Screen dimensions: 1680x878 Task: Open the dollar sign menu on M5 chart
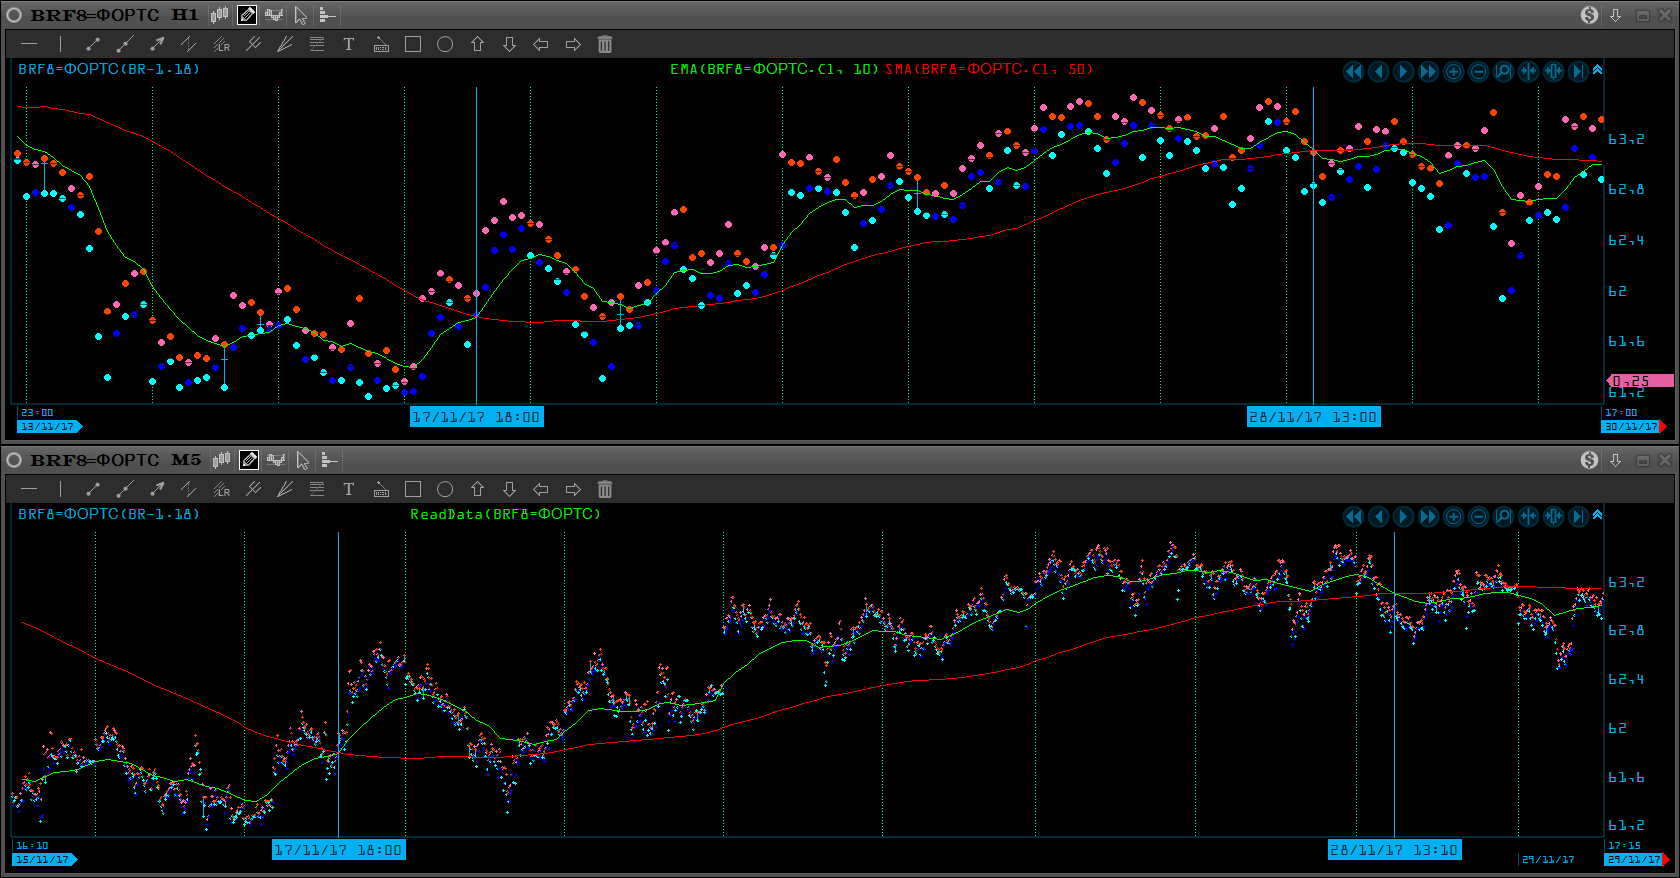(x=1589, y=460)
